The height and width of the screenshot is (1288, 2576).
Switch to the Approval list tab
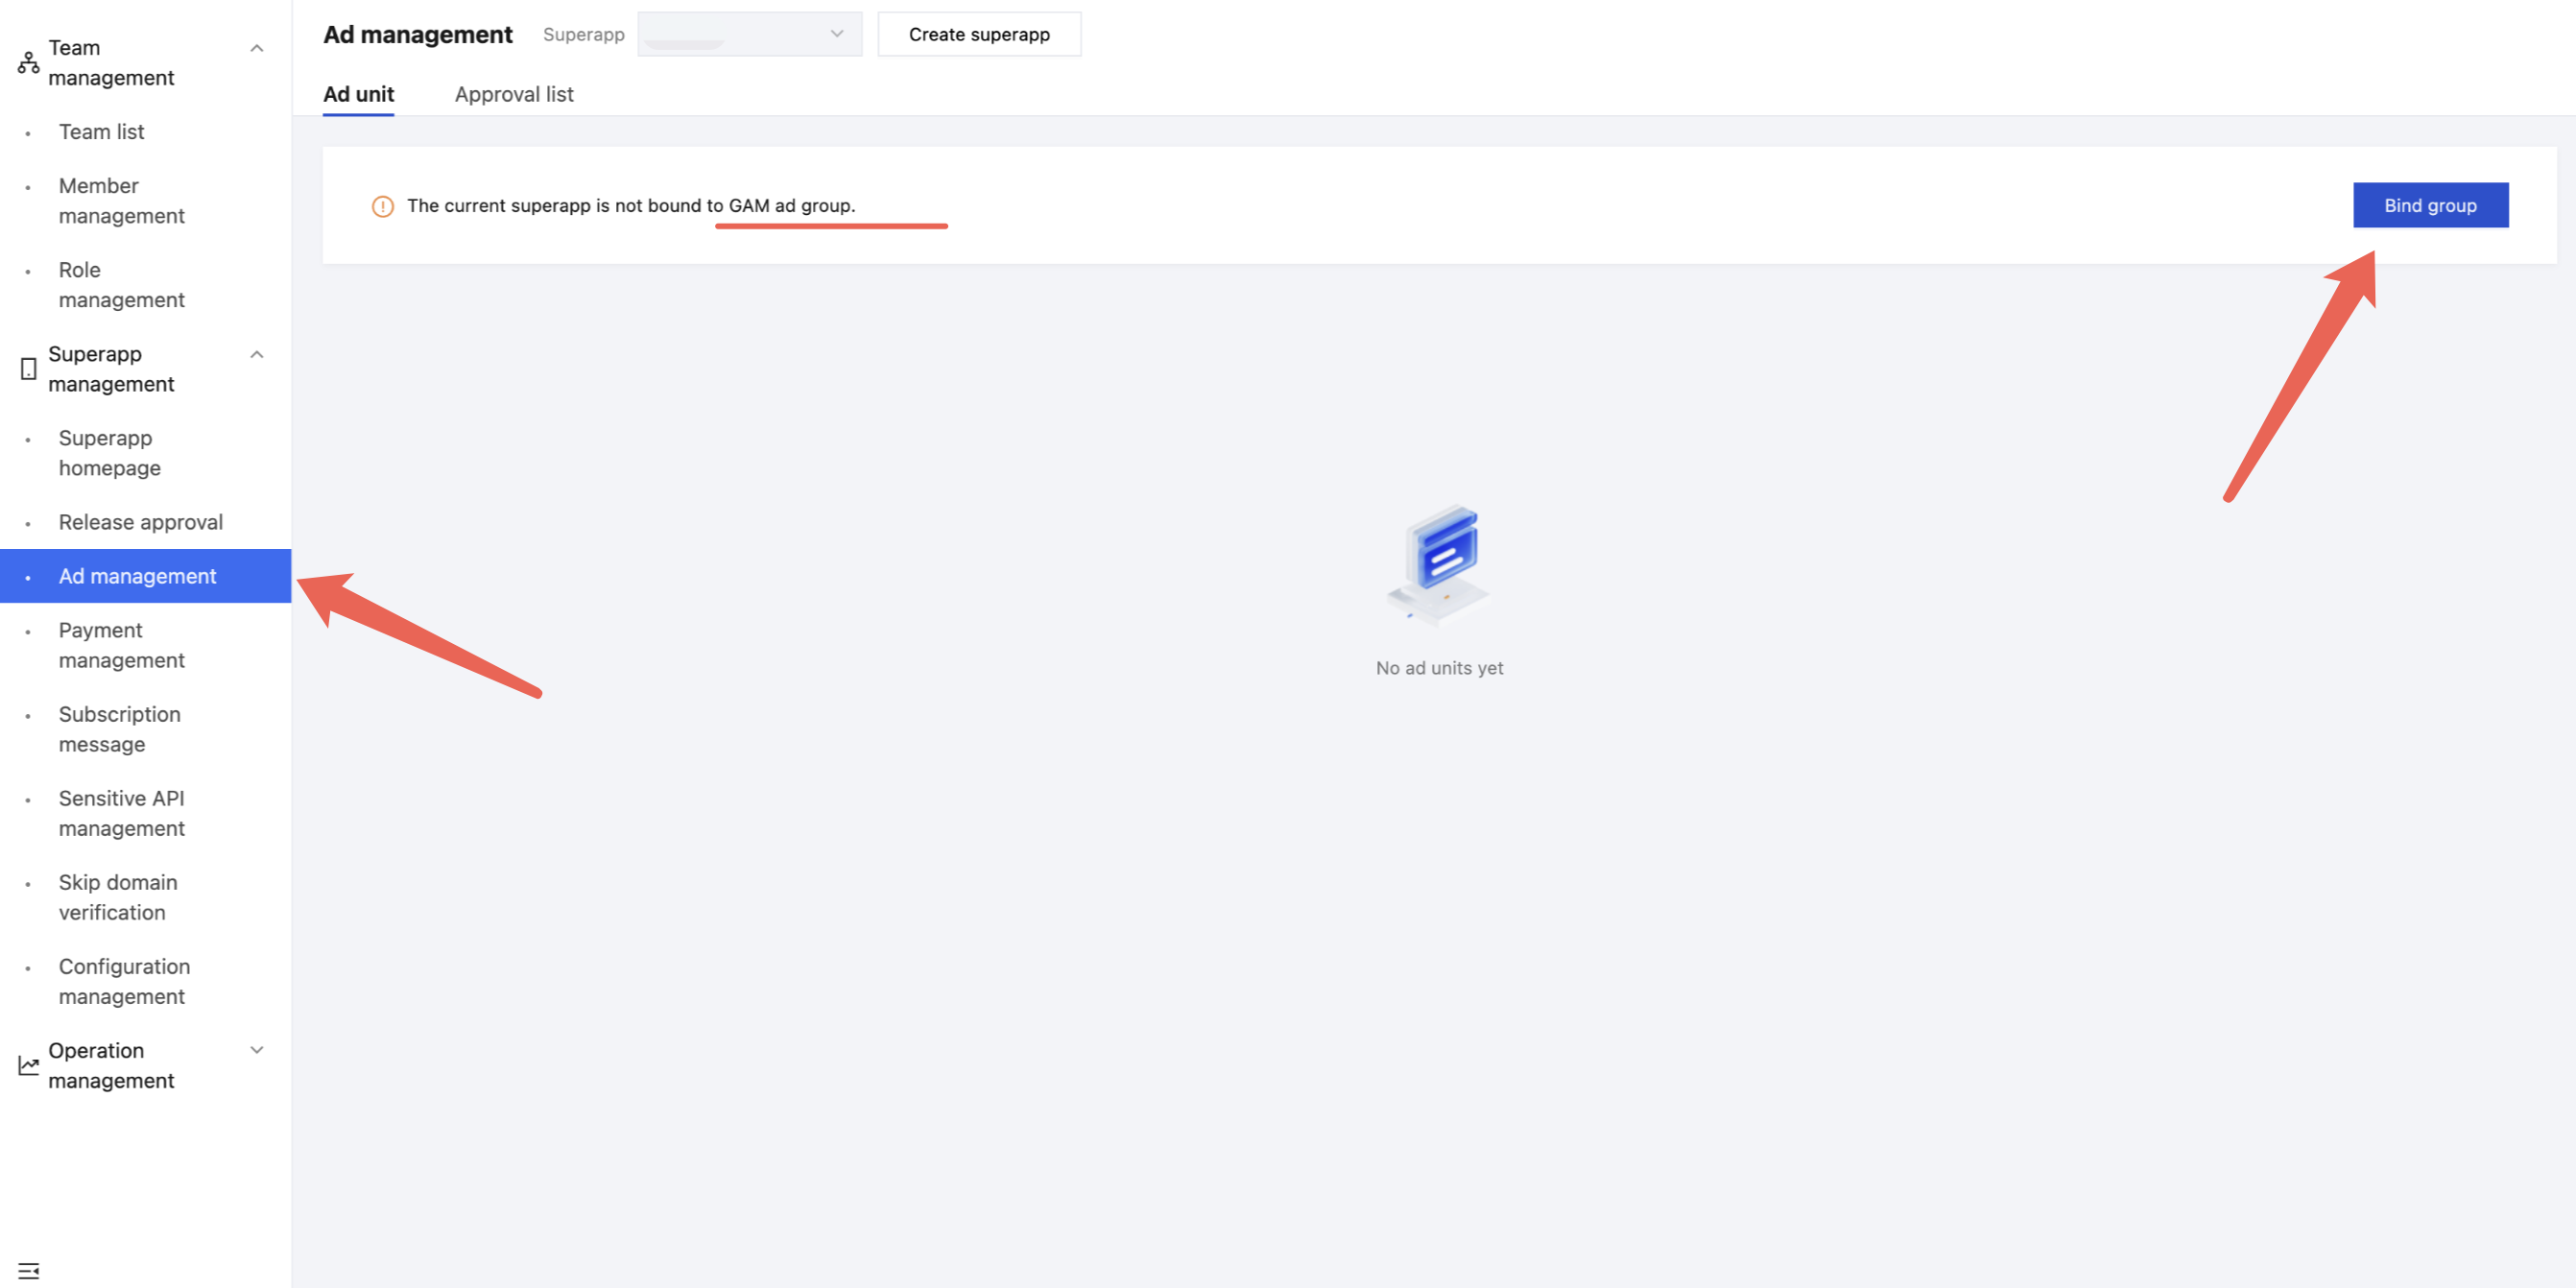(x=514, y=94)
